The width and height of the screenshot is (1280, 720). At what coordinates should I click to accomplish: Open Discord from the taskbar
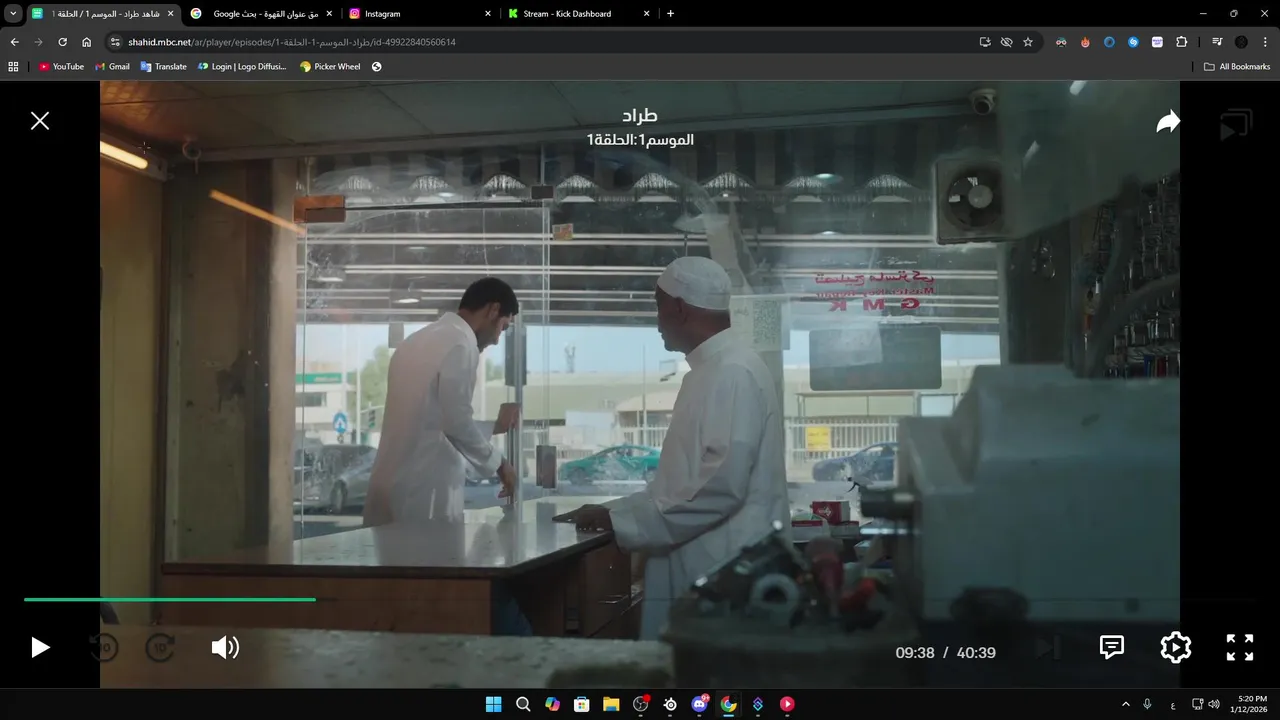pos(699,704)
